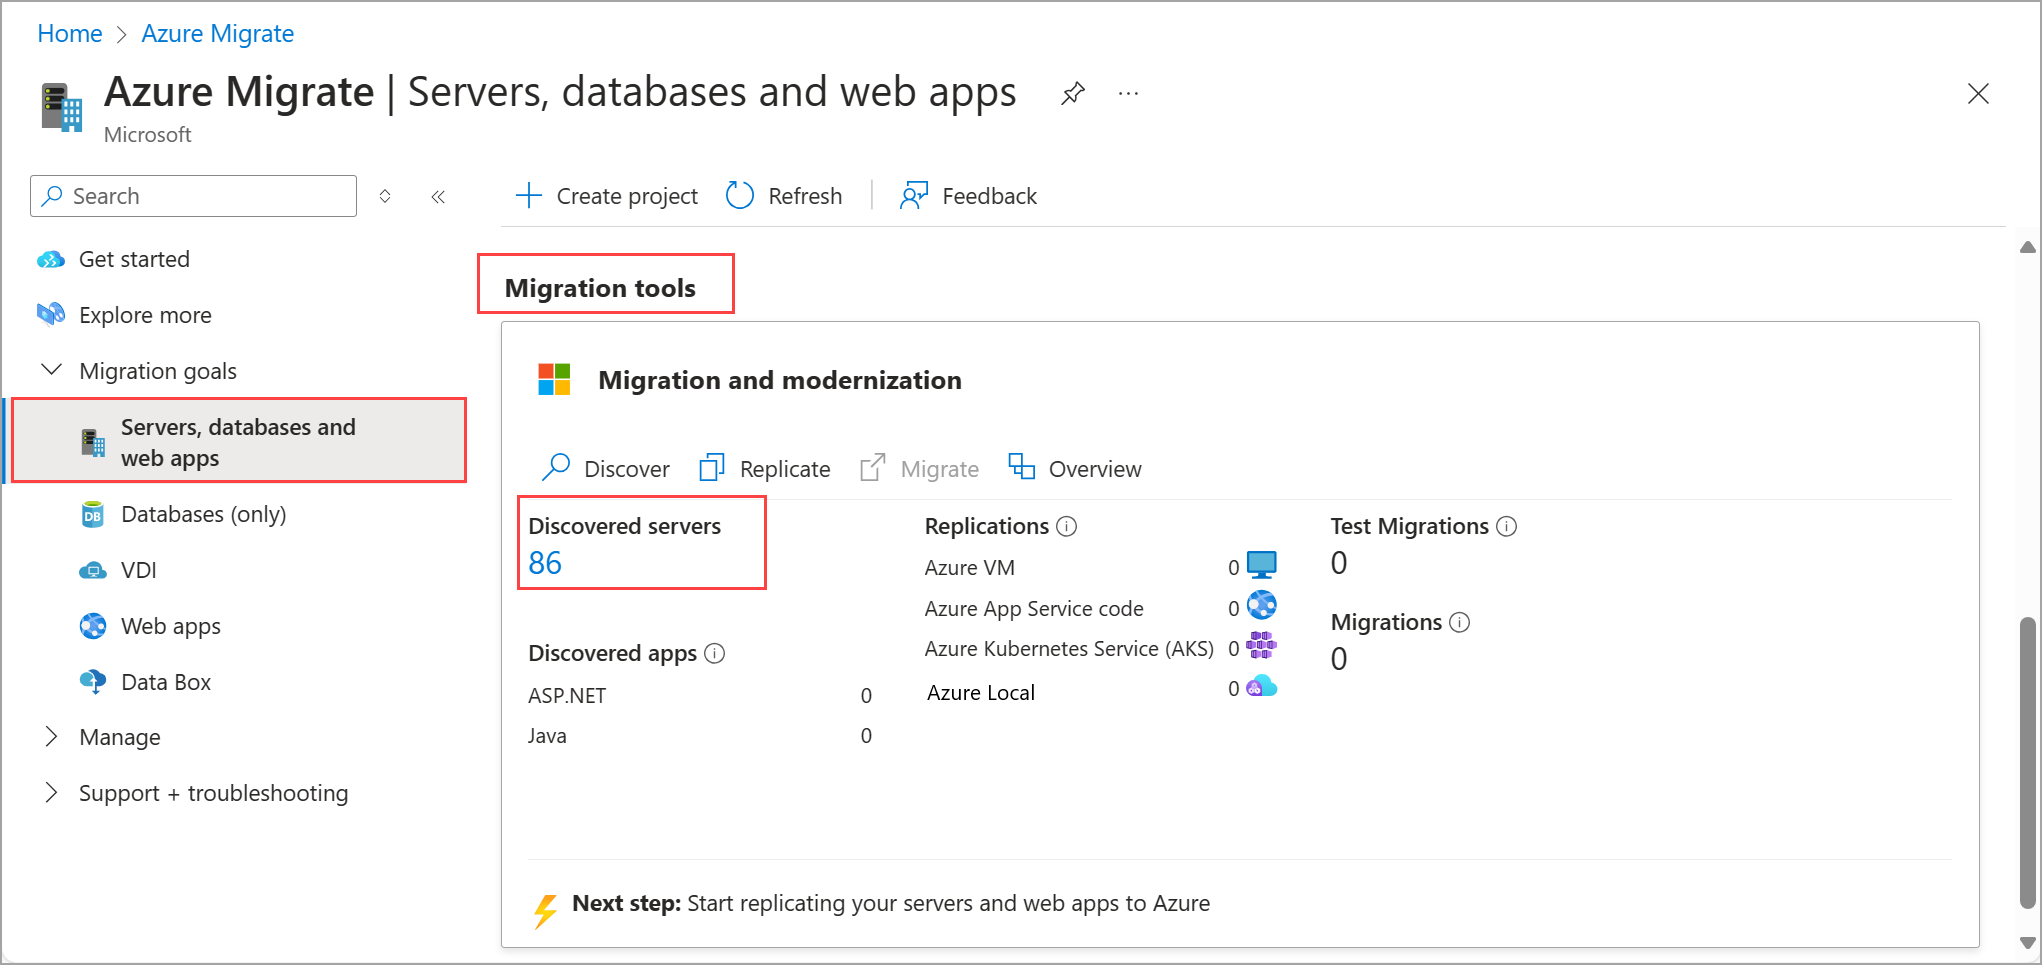Click the Replications info icon
This screenshot has height=965, width=2042.
(1067, 527)
